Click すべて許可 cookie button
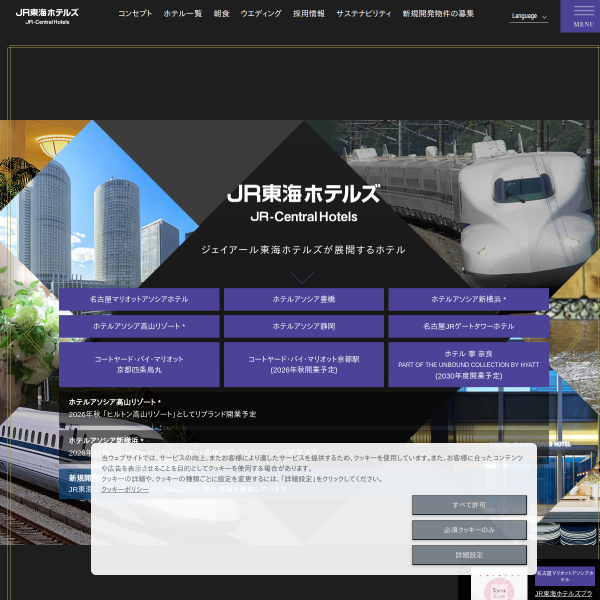600x600 pixels. [469, 505]
